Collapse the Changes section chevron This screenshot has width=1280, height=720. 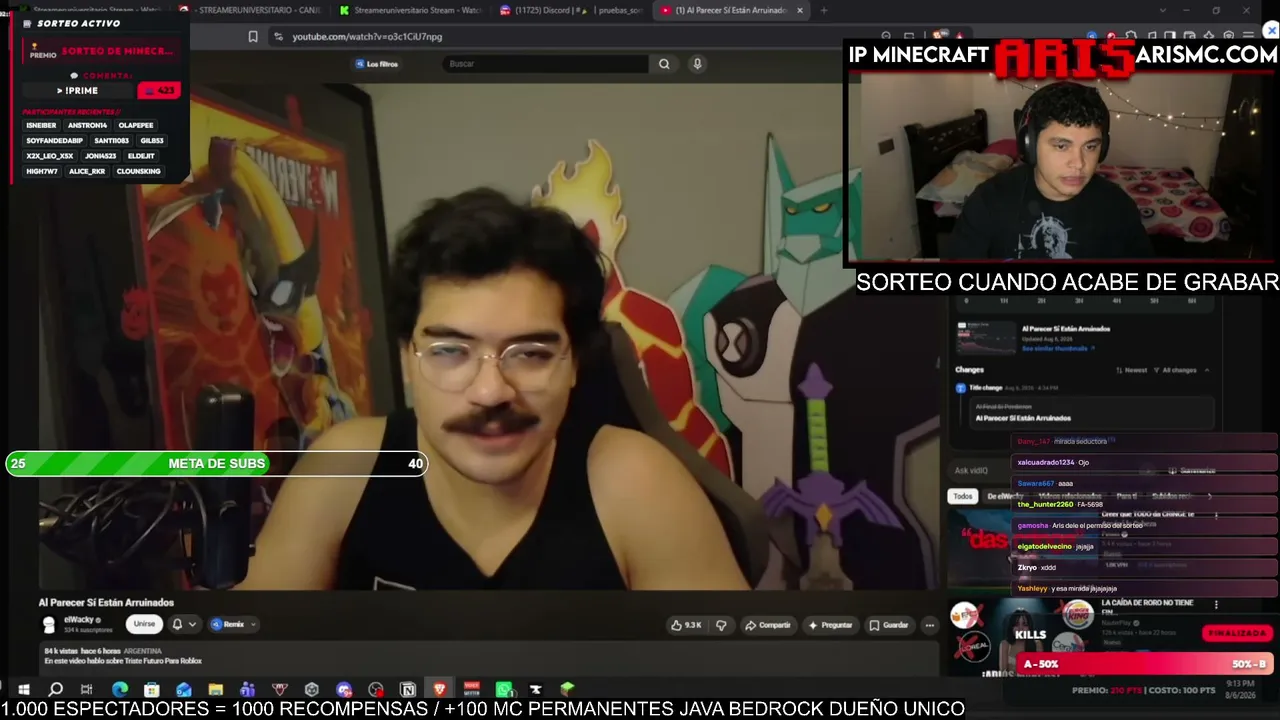(x=1207, y=370)
